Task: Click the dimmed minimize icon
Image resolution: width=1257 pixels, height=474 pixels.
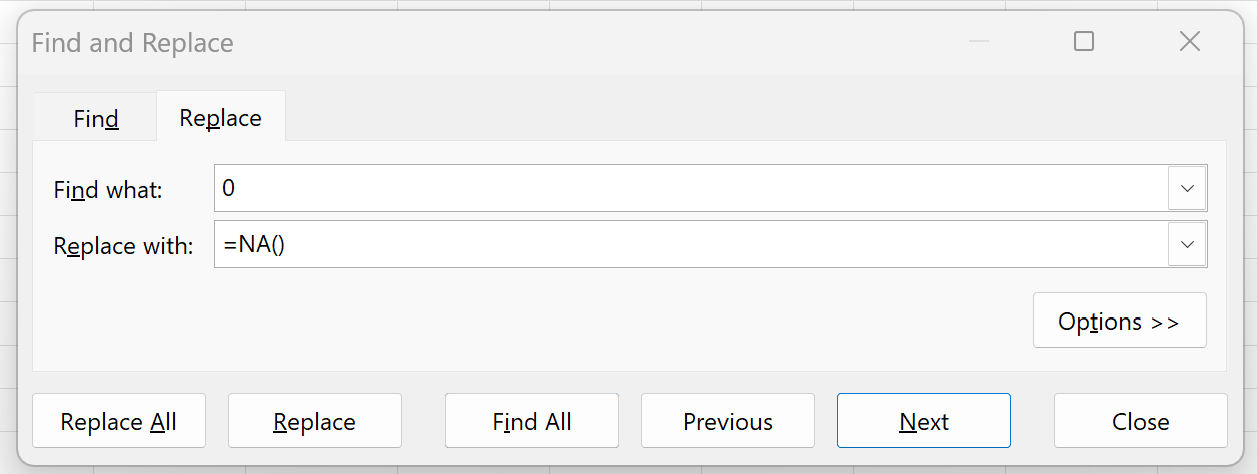Action: coord(978,41)
